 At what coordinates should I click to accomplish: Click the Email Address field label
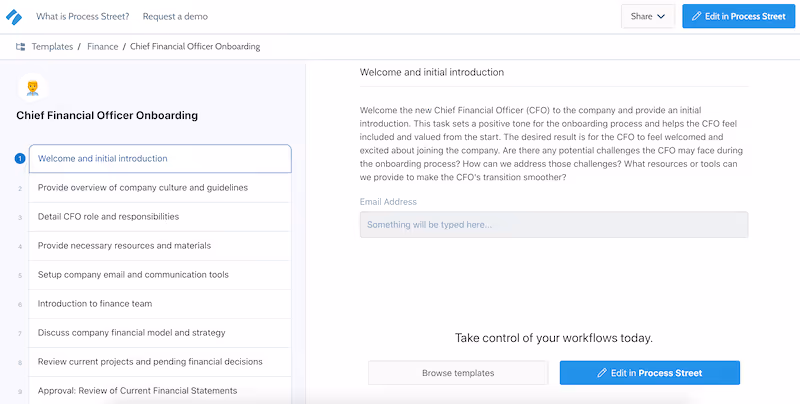388,202
